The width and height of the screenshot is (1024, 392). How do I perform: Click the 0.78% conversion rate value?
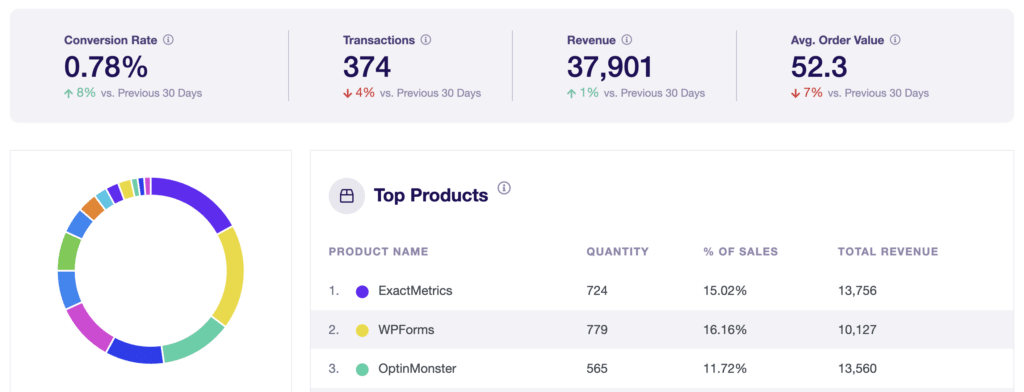[106, 67]
